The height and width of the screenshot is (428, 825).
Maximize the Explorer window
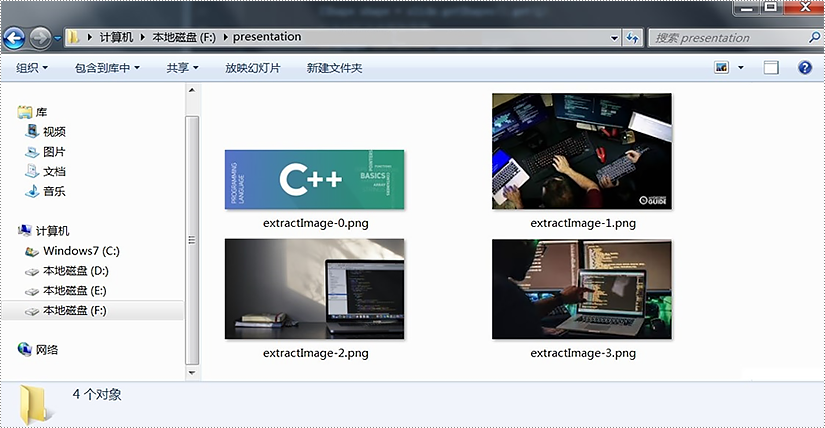coord(771,7)
